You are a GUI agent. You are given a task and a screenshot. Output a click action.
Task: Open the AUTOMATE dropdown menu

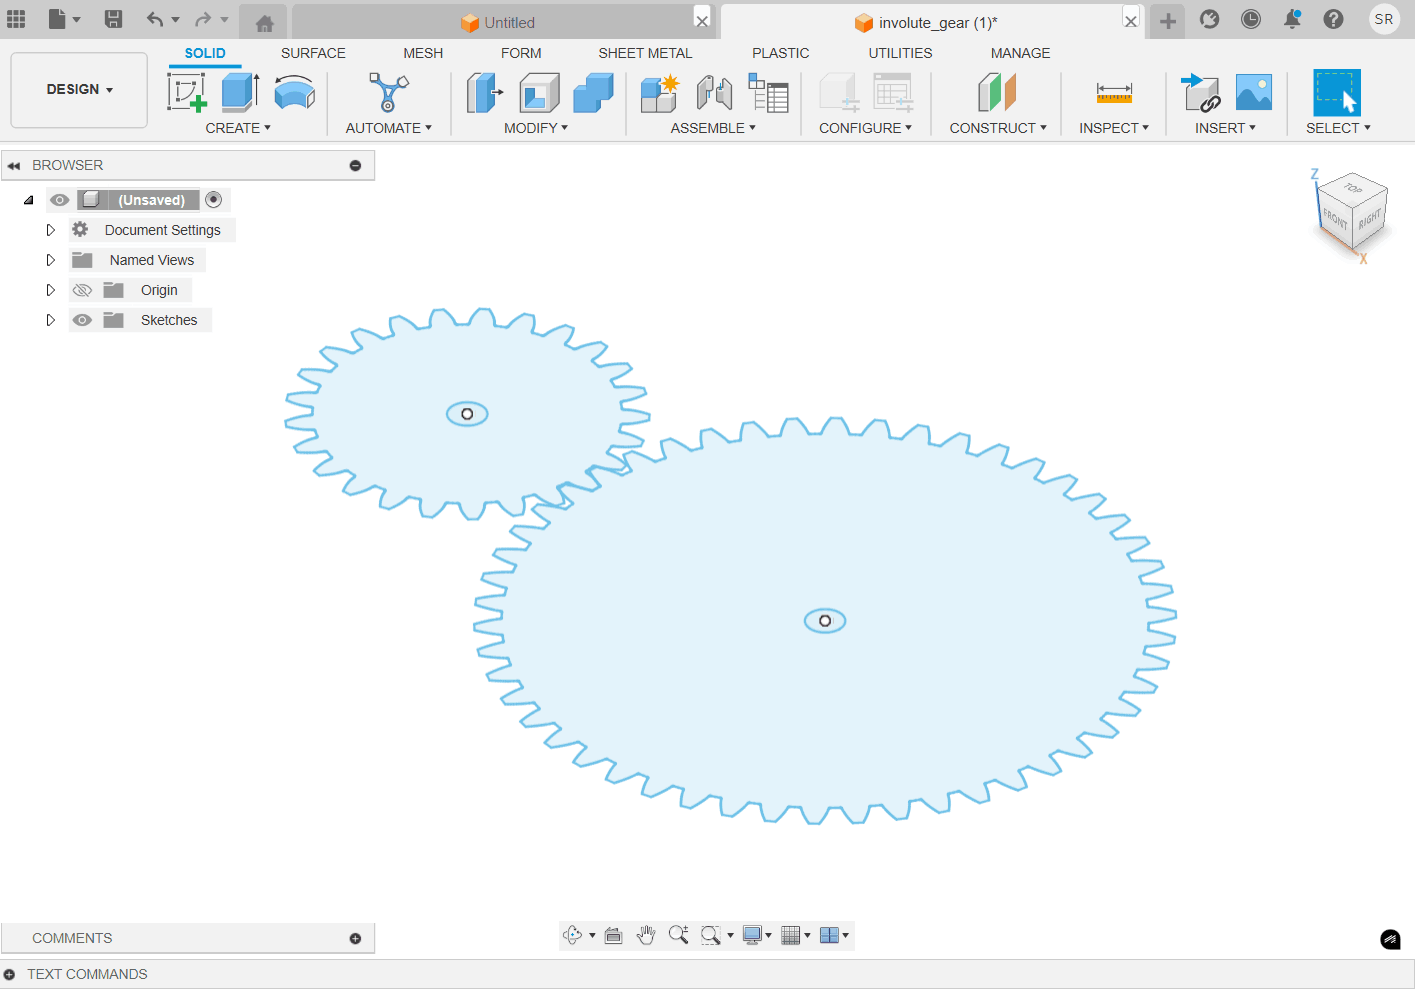(x=388, y=128)
